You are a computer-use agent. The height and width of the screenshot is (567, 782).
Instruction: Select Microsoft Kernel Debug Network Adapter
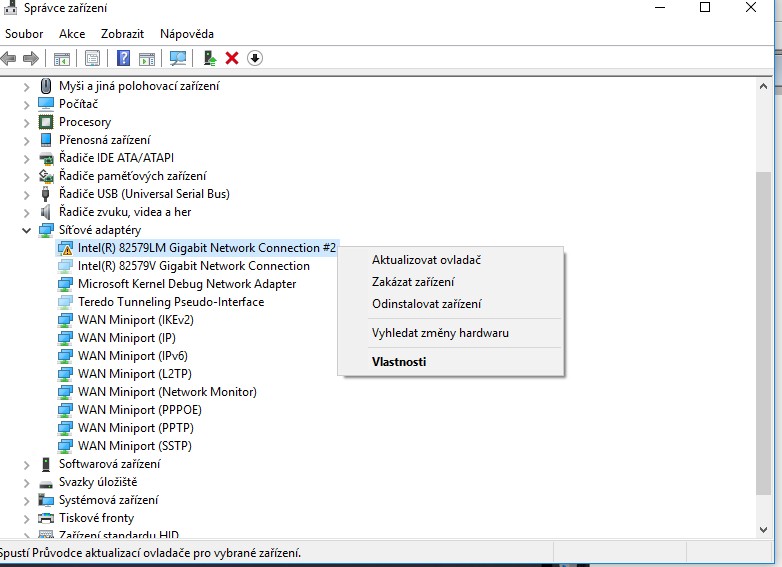point(187,284)
